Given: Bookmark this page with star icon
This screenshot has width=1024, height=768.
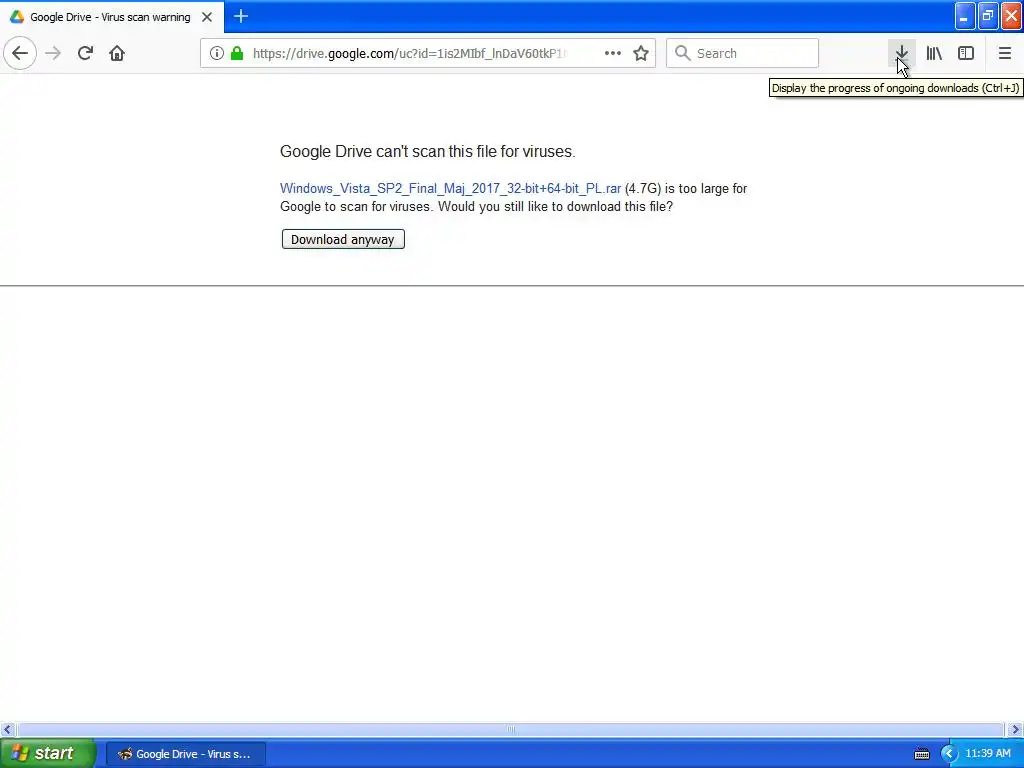Looking at the screenshot, I should click(641, 53).
